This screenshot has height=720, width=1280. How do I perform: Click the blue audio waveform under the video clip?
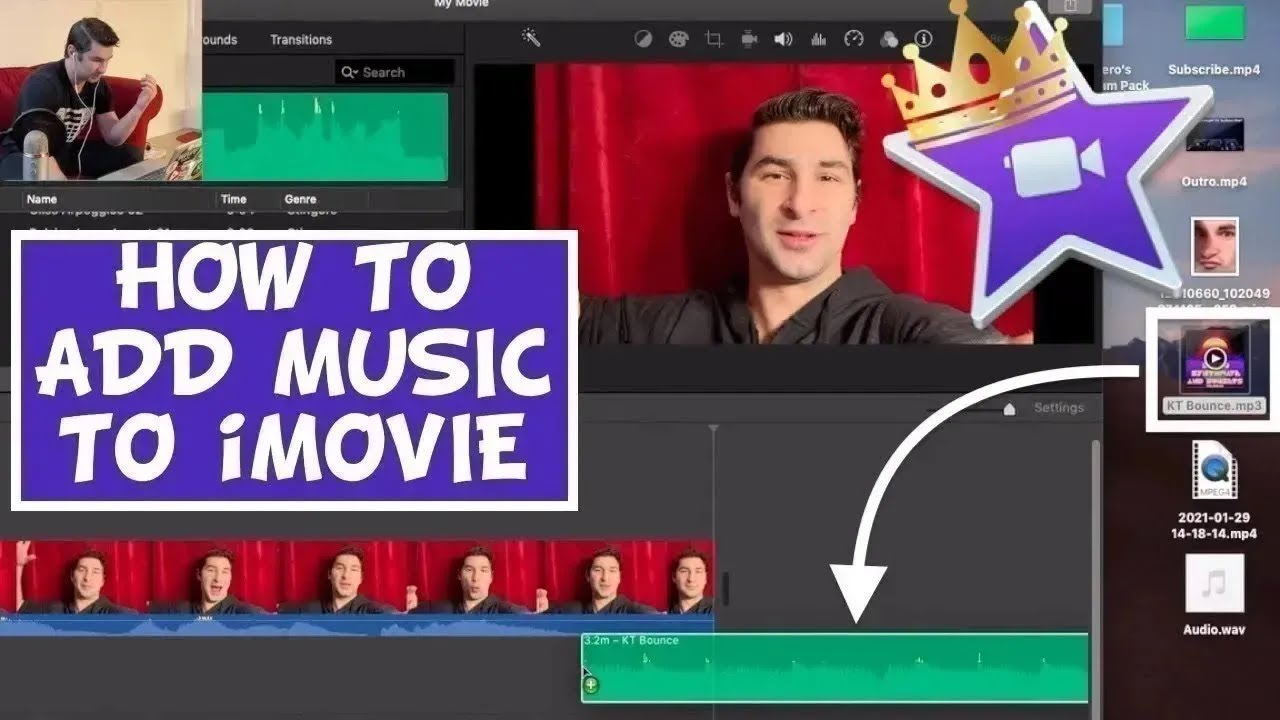pyautogui.click(x=357, y=626)
